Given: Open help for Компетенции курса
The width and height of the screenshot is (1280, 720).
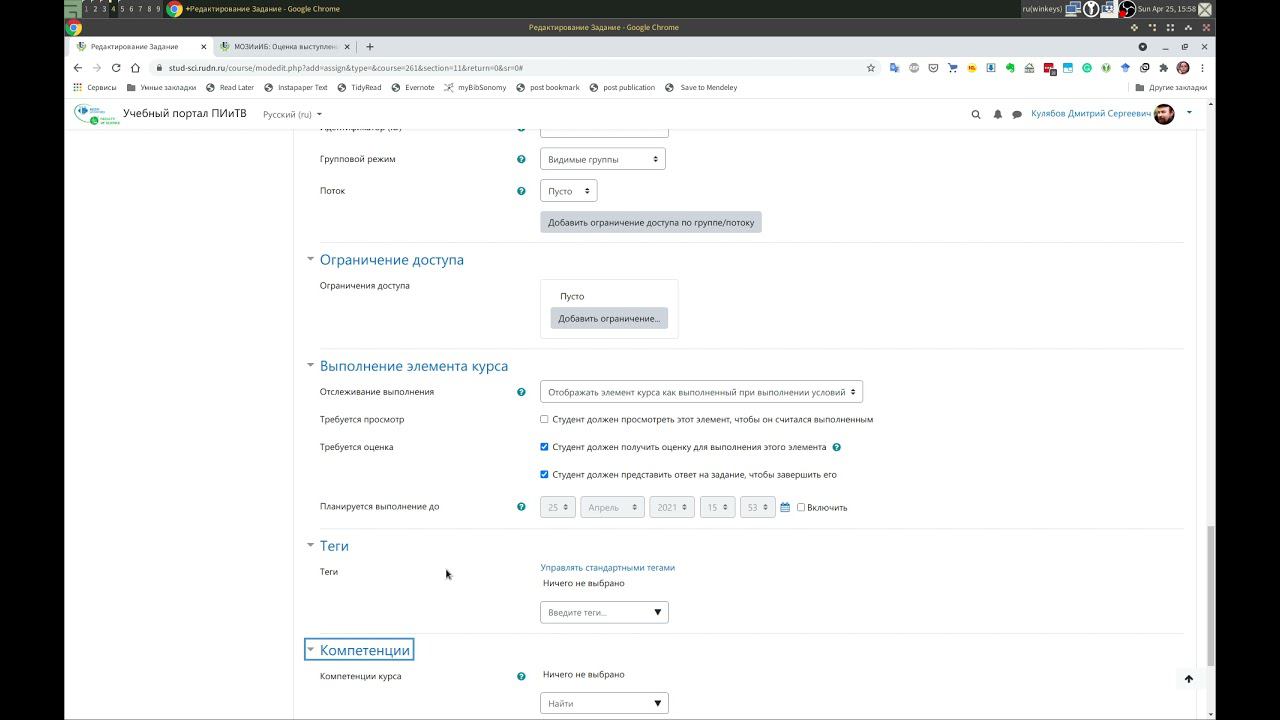Looking at the screenshot, I should pos(521,676).
